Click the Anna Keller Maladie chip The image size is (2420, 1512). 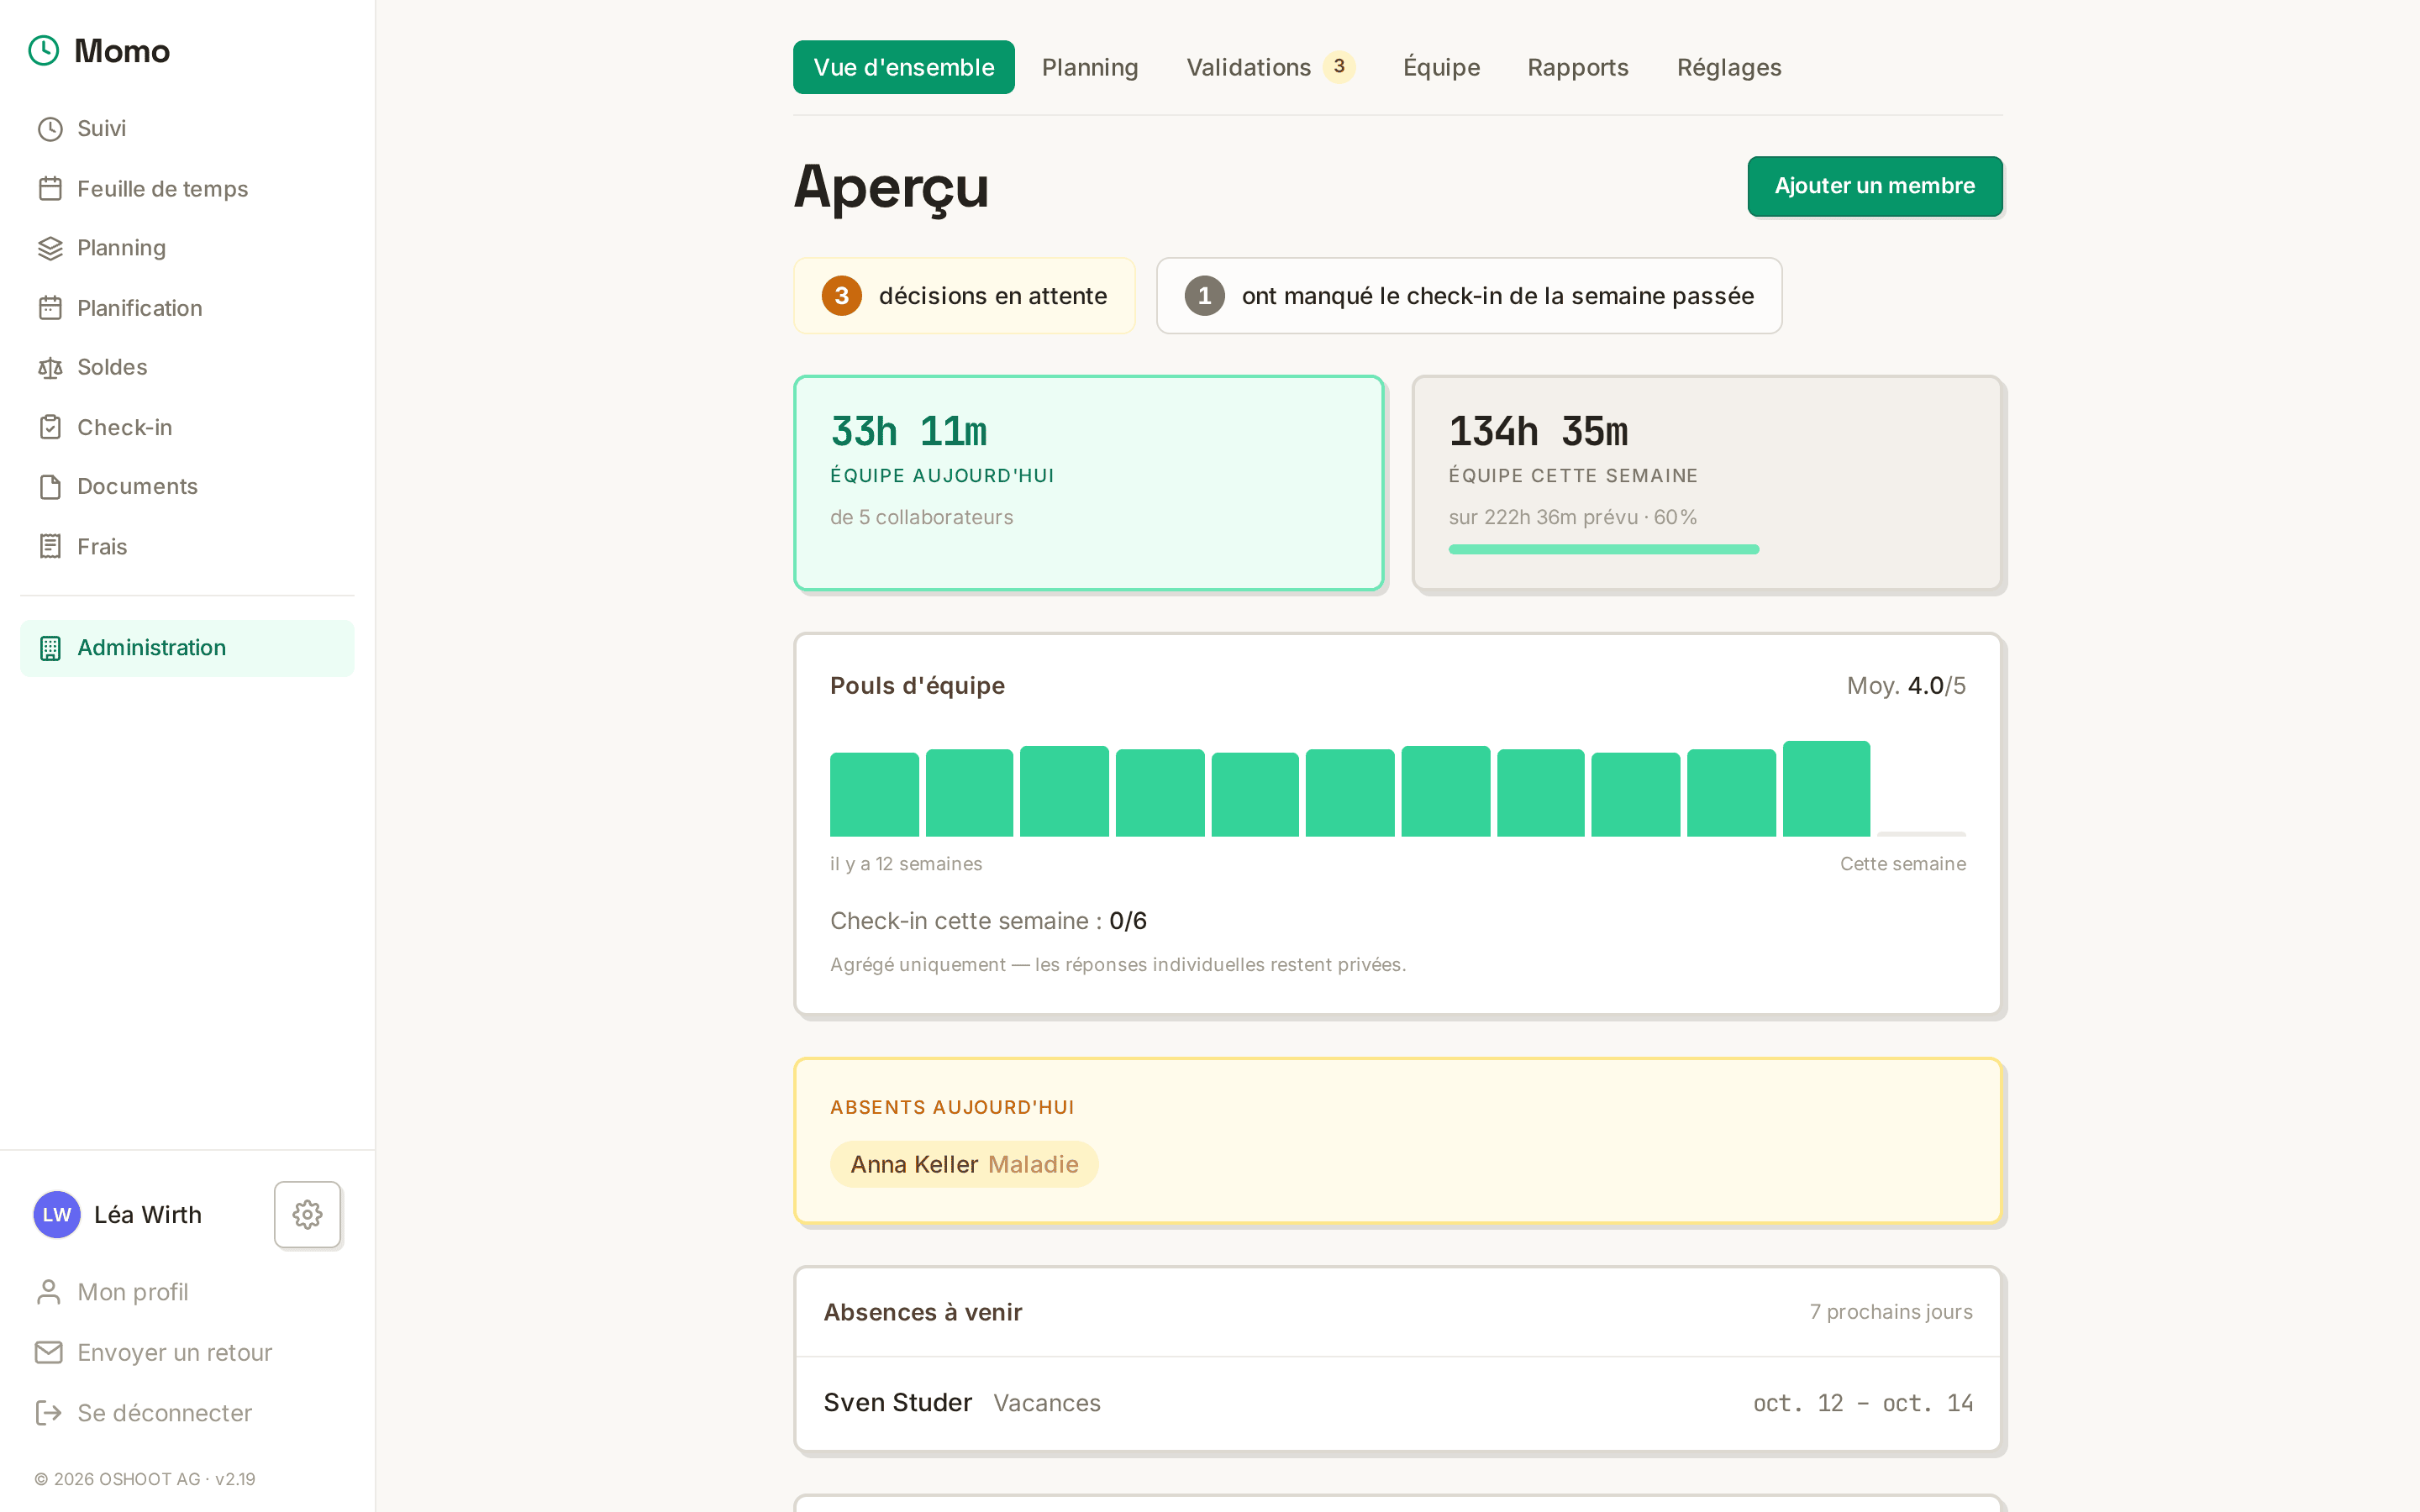click(964, 1164)
